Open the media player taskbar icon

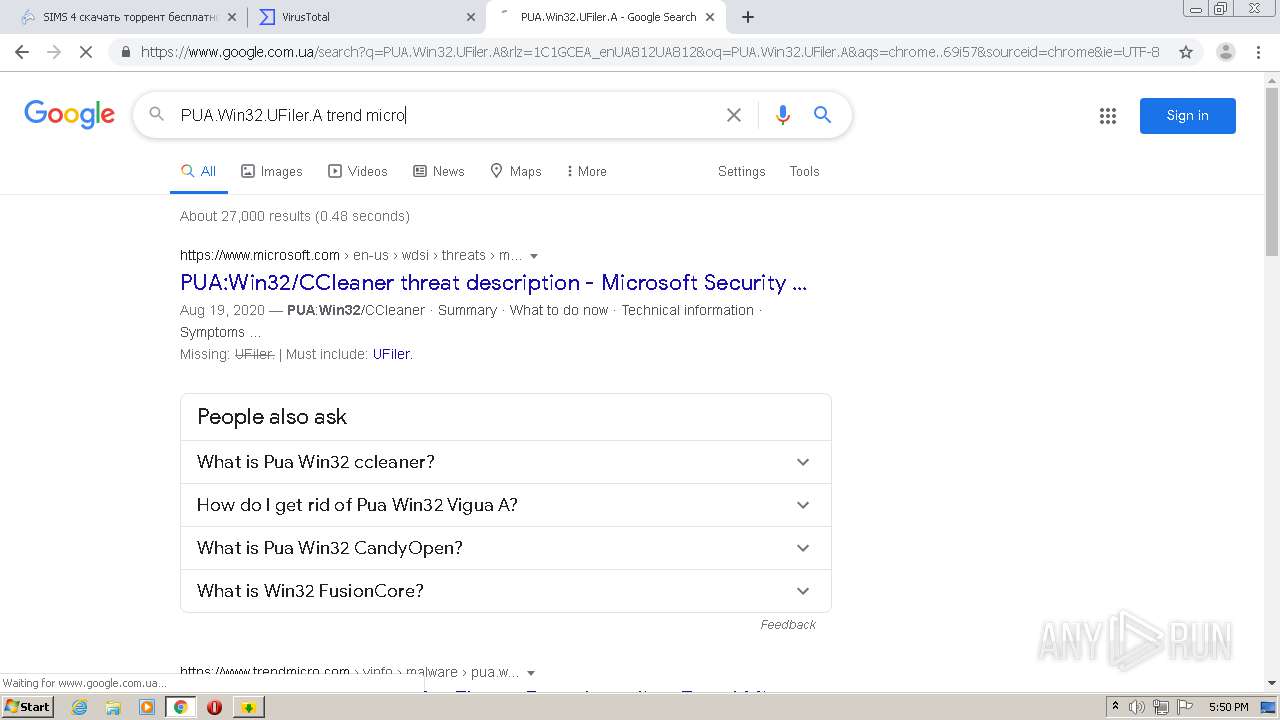click(x=147, y=707)
